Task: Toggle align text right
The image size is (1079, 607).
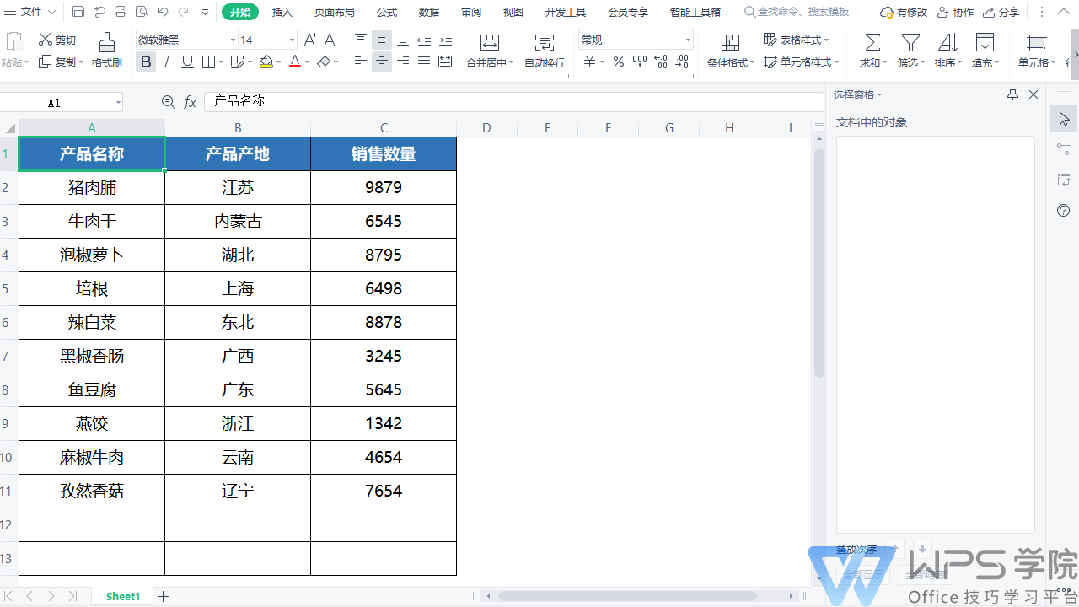Action: 403,61
